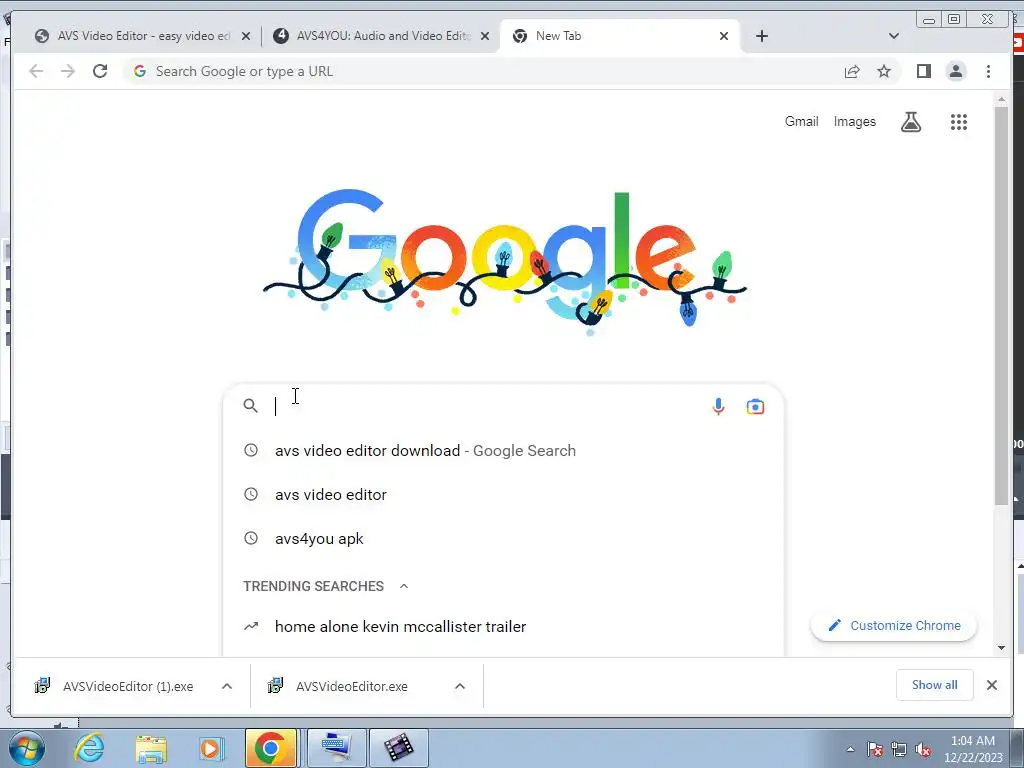Image resolution: width=1024 pixels, height=768 pixels.
Task: Close the New Tab tab
Action: tap(724, 36)
